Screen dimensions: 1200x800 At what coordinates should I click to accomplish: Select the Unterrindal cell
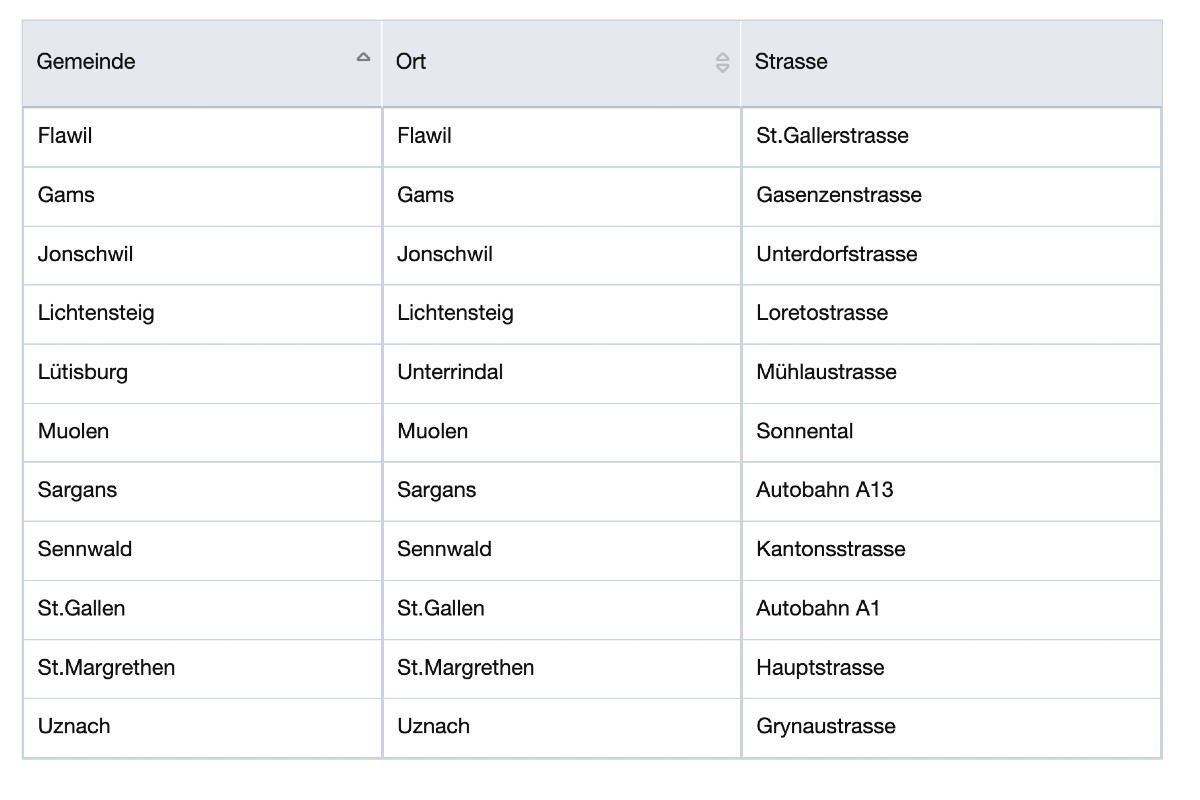pyautogui.click(x=449, y=372)
